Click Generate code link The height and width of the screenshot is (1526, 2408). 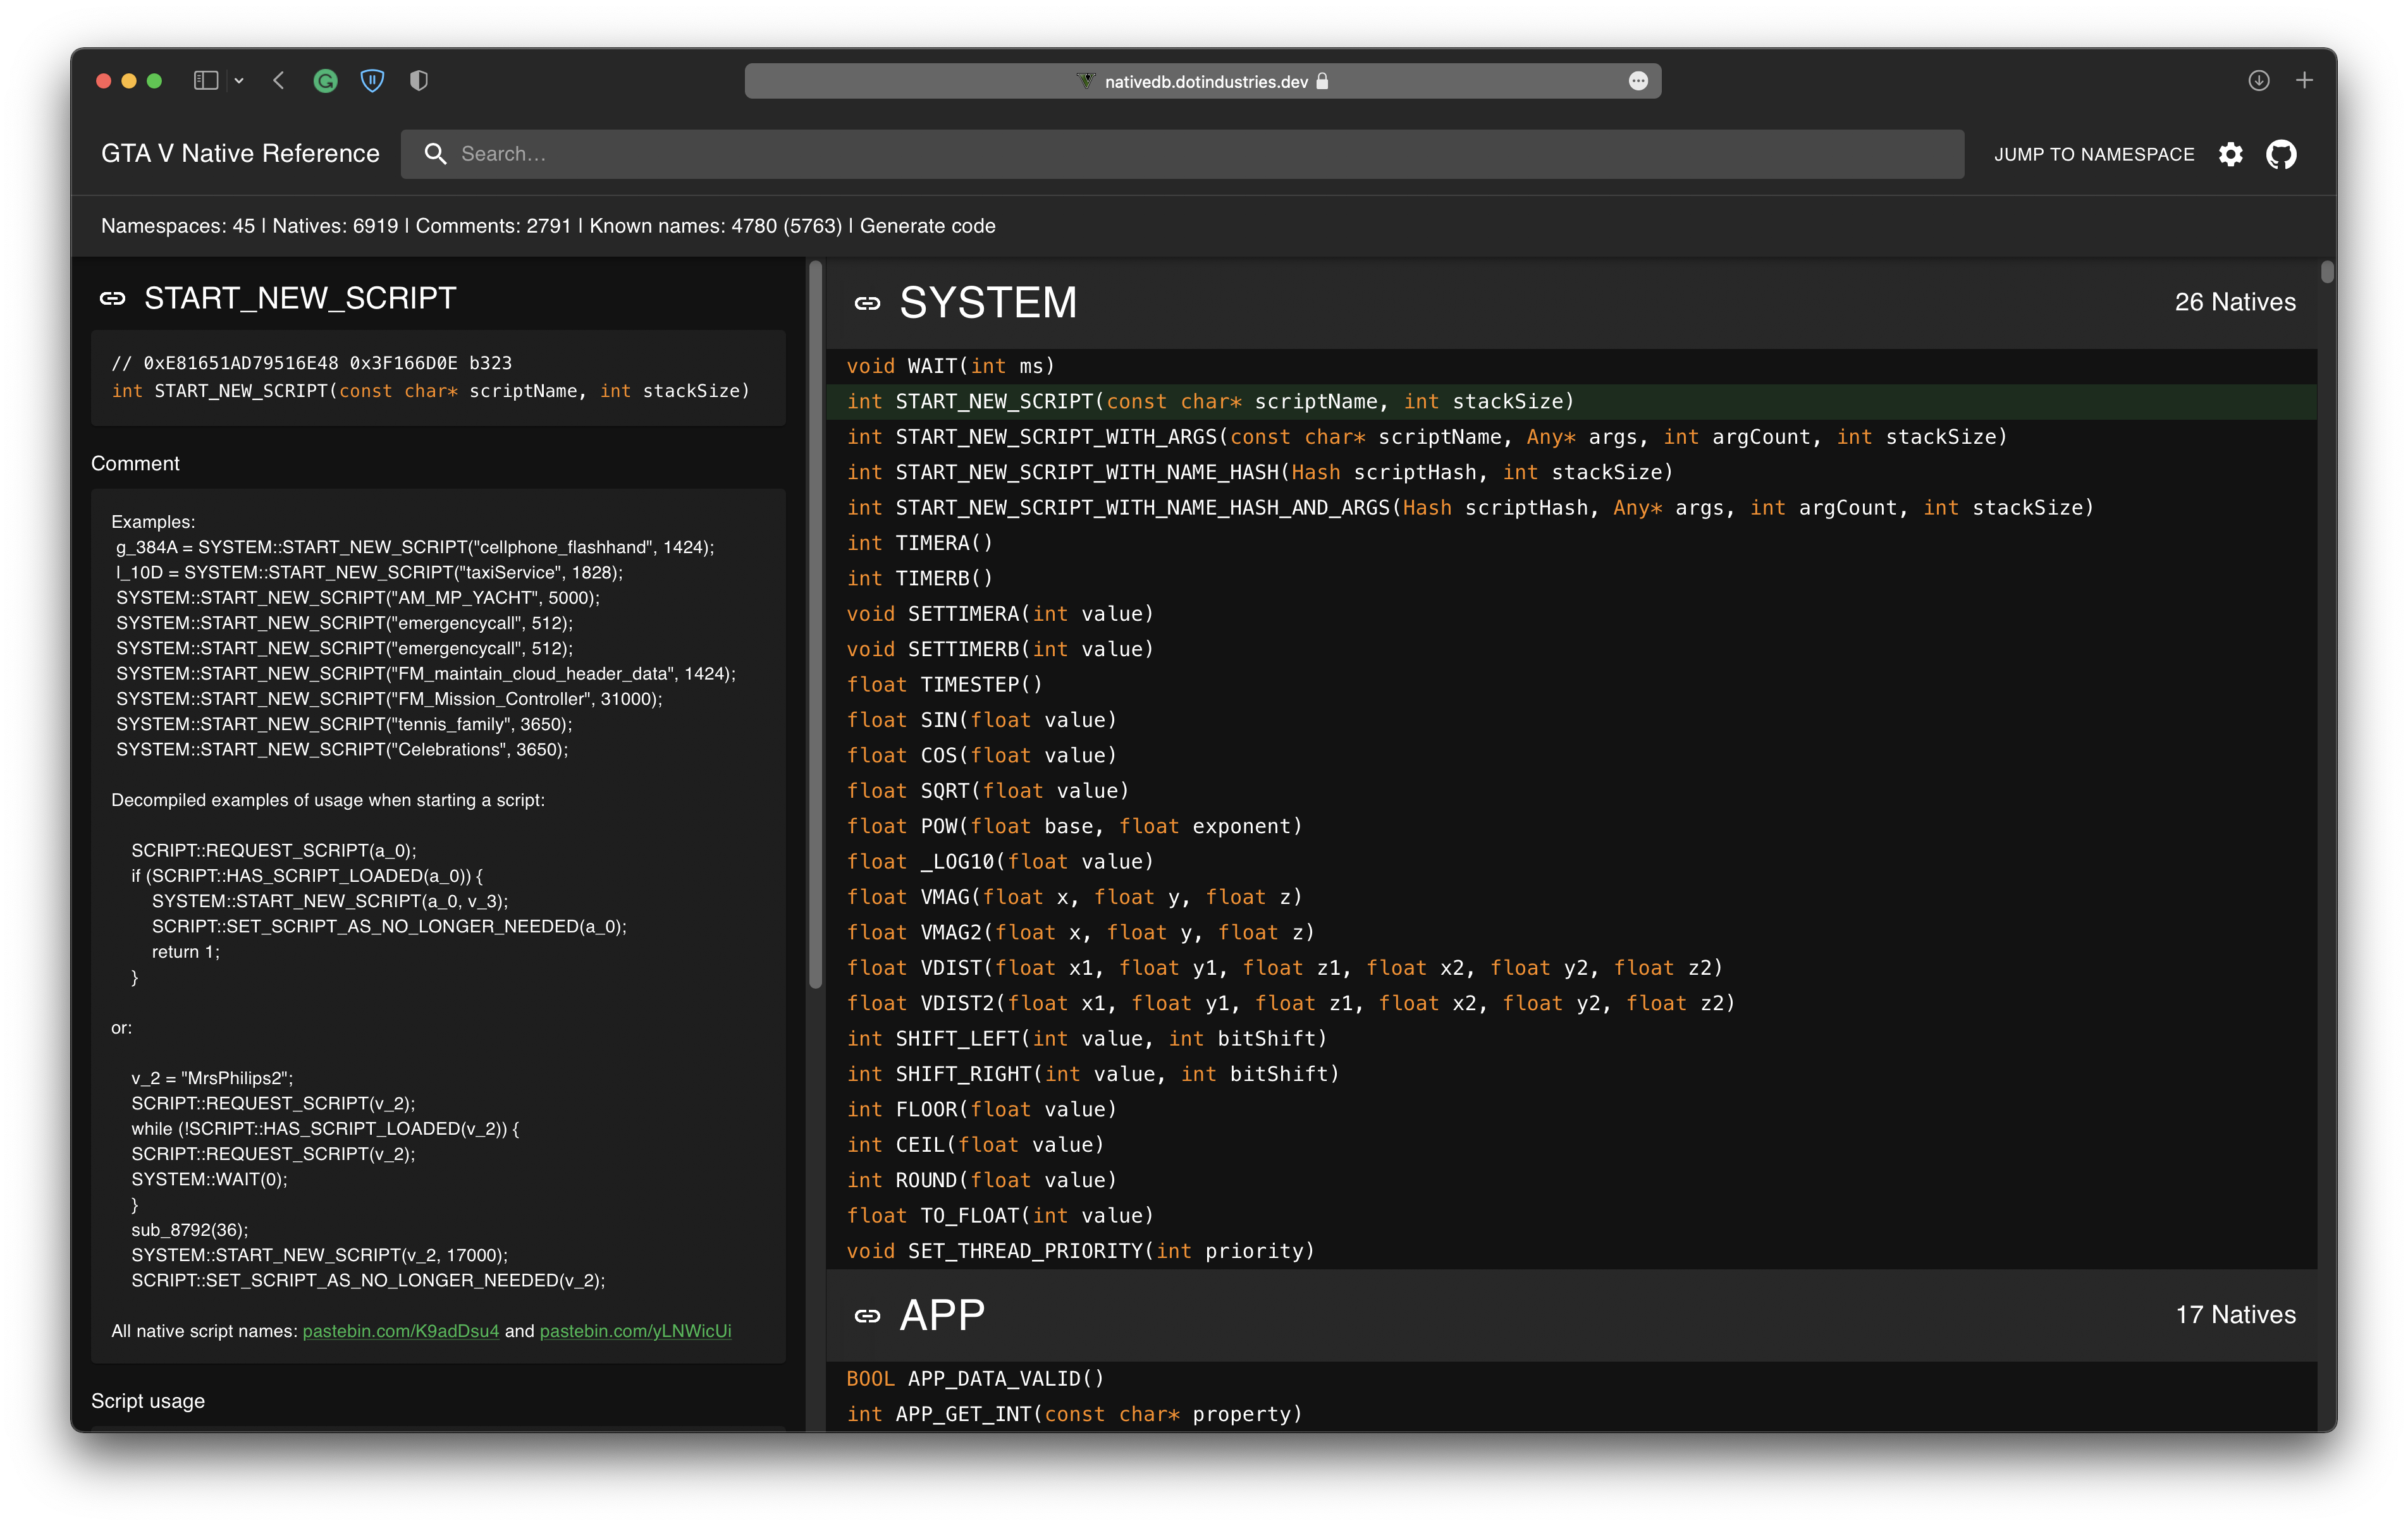tap(927, 226)
